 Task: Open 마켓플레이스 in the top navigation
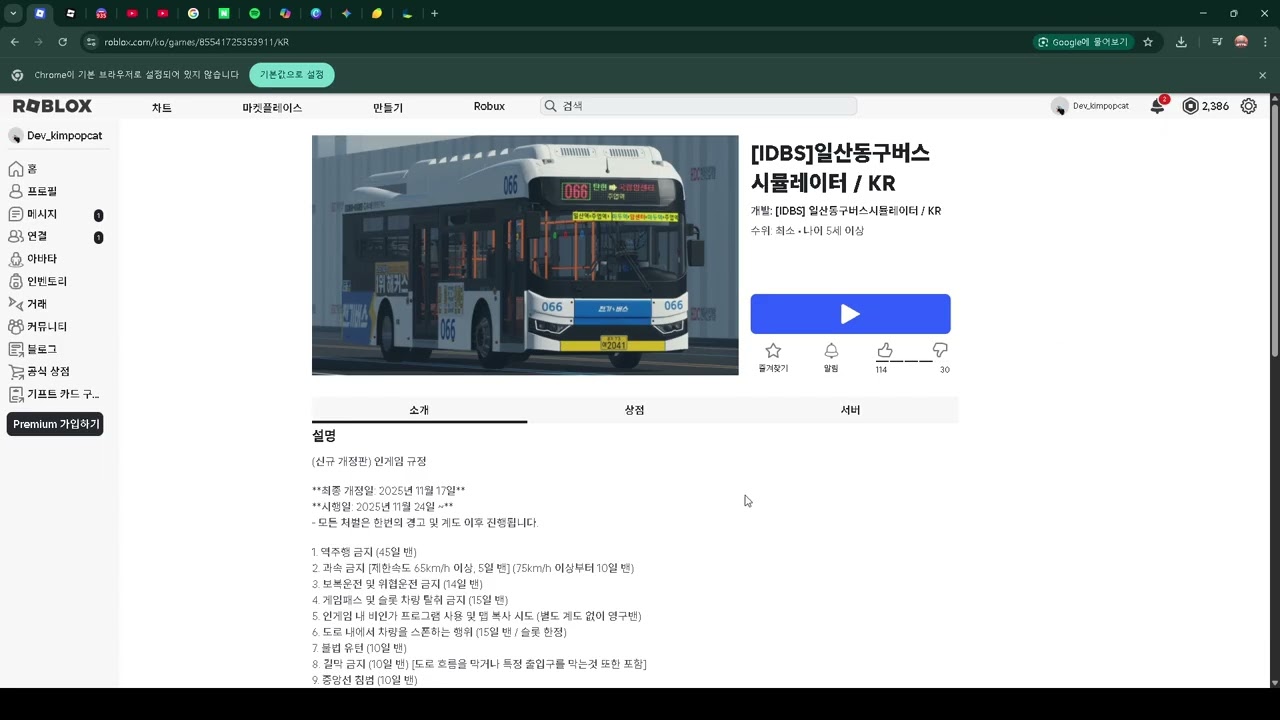(x=272, y=107)
